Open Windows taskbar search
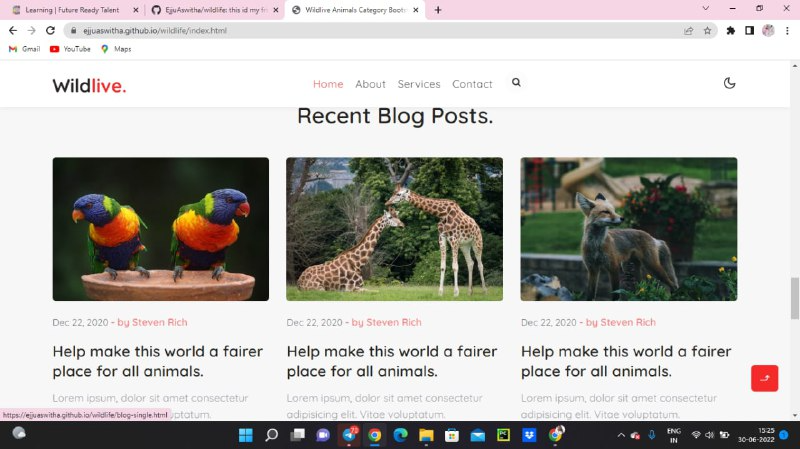 tap(271, 435)
